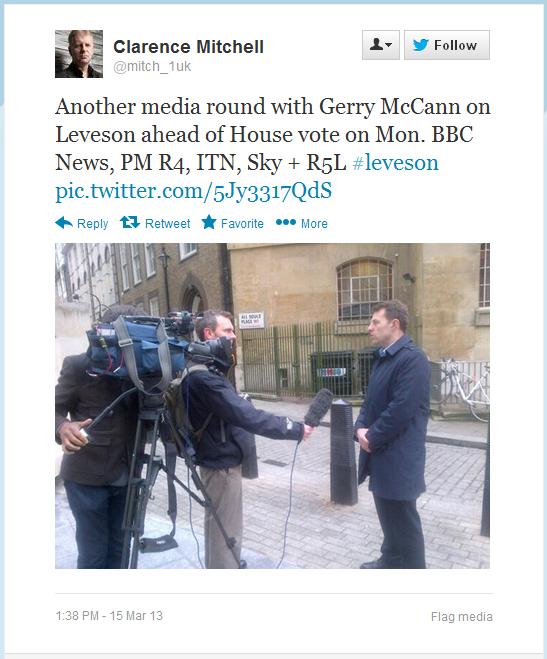Click the @mitch_1uk handle
The height and width of the screenshot is (659, 547).
click(152, 66)
